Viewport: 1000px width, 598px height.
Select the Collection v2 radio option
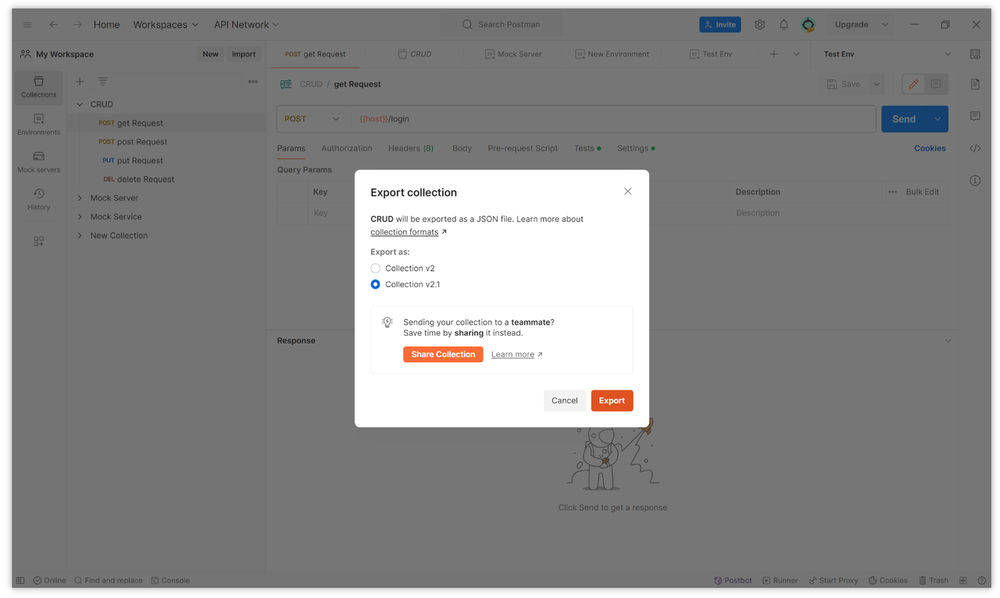click(376, 268)
